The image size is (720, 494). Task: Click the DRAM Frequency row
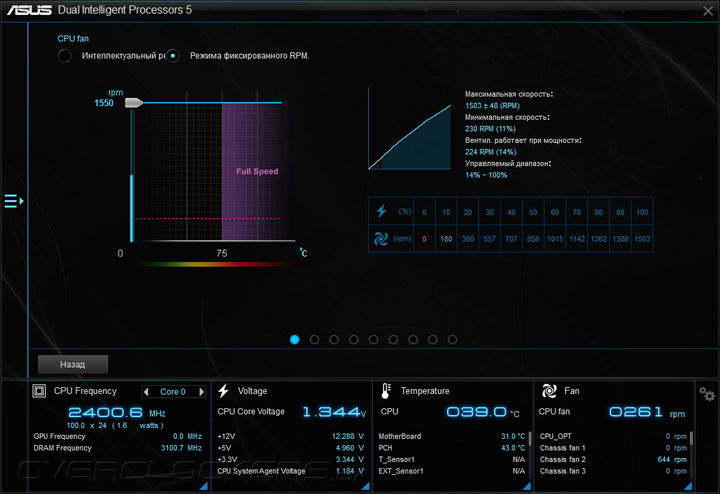(118, 448)
